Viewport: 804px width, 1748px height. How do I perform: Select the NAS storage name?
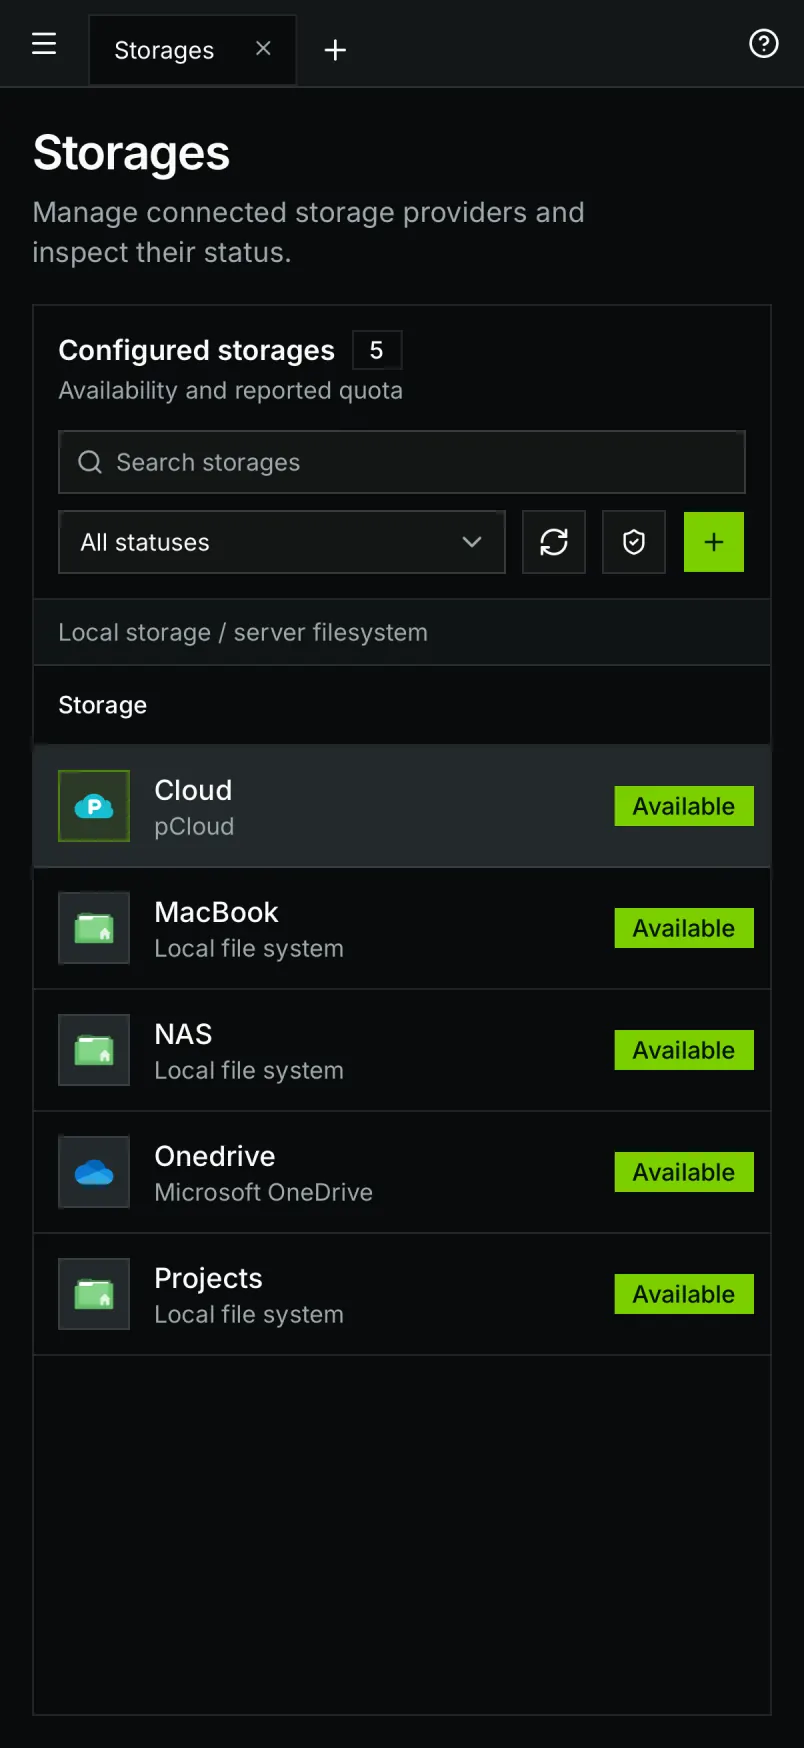pyautogui.click(x=183, y=1034)
